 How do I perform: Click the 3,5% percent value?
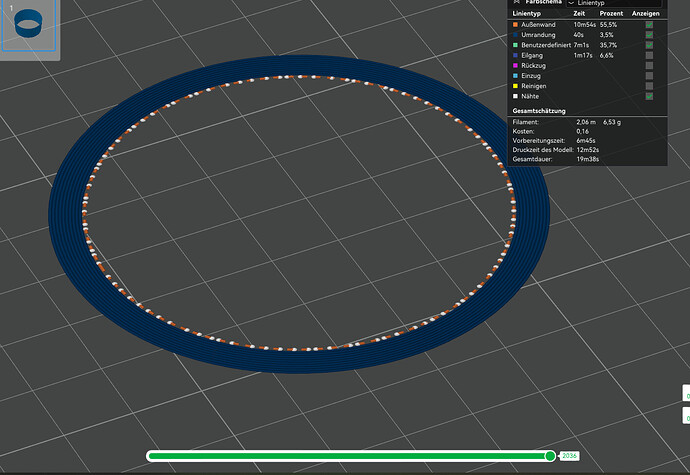coord(606,35)
